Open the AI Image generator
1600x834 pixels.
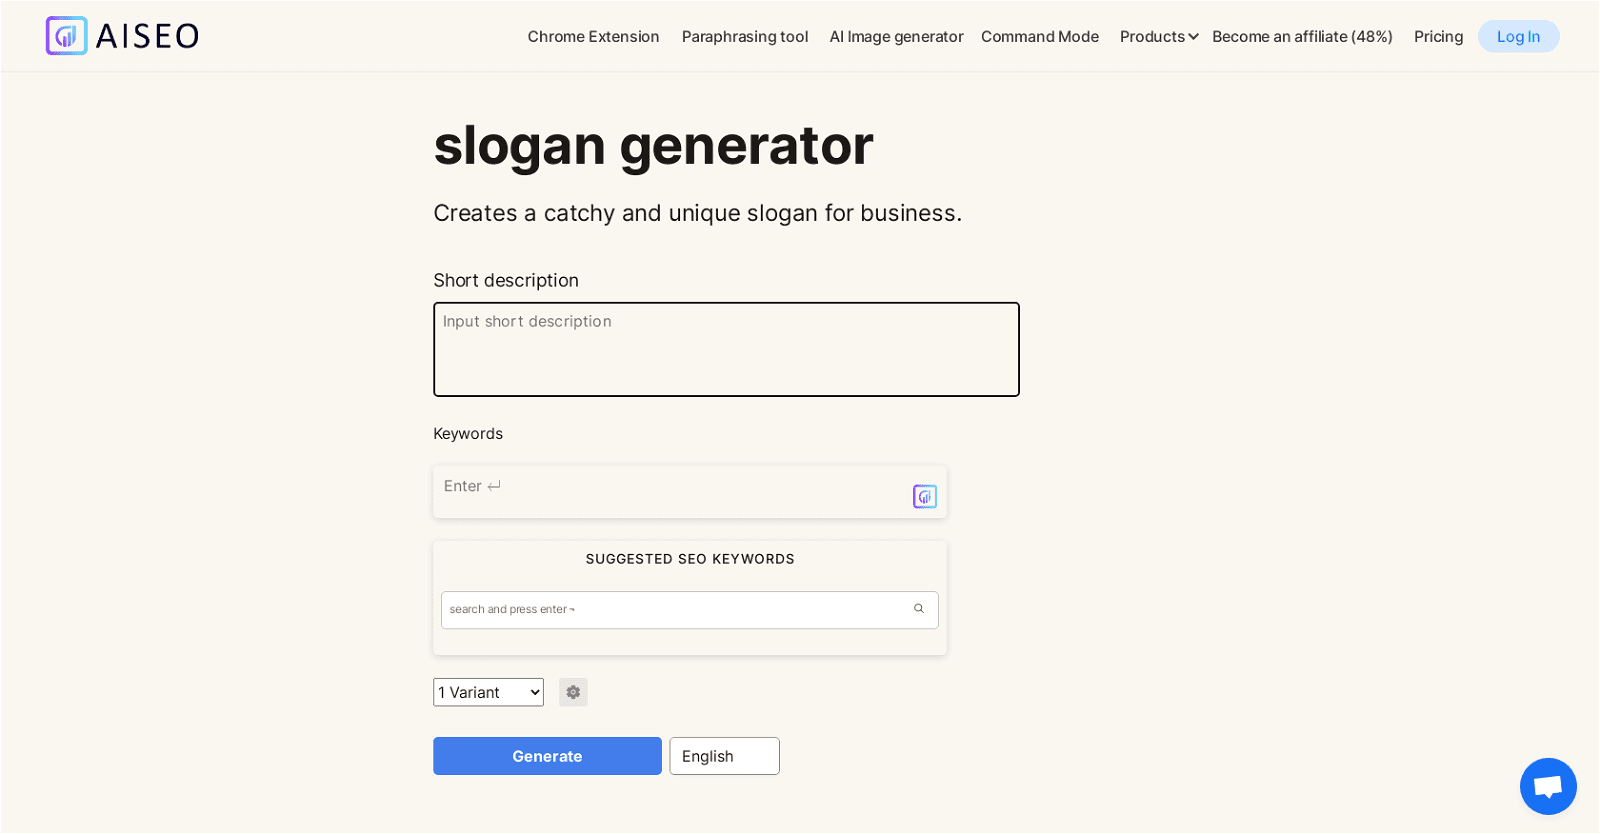pyautogui.click(x=895, y=36)
